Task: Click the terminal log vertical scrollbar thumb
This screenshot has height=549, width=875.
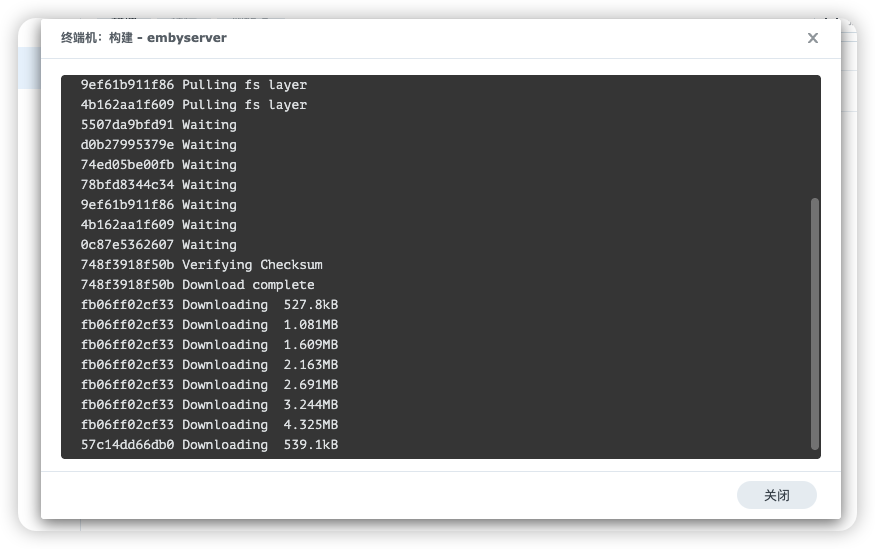Action: 815,324
